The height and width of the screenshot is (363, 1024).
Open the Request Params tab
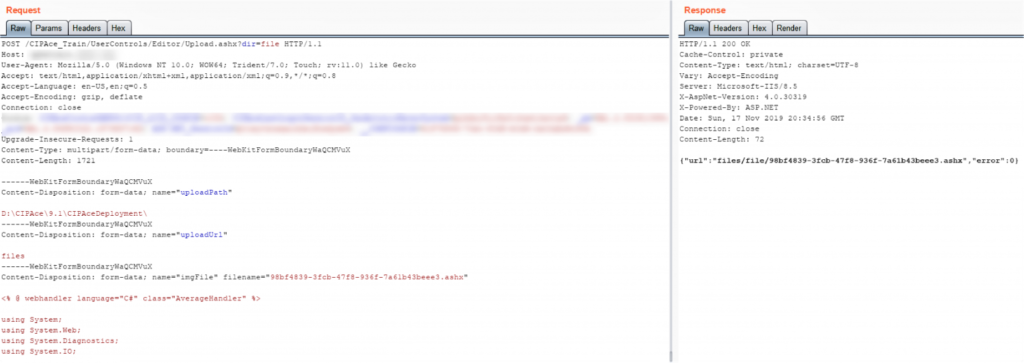click(49, 28)
